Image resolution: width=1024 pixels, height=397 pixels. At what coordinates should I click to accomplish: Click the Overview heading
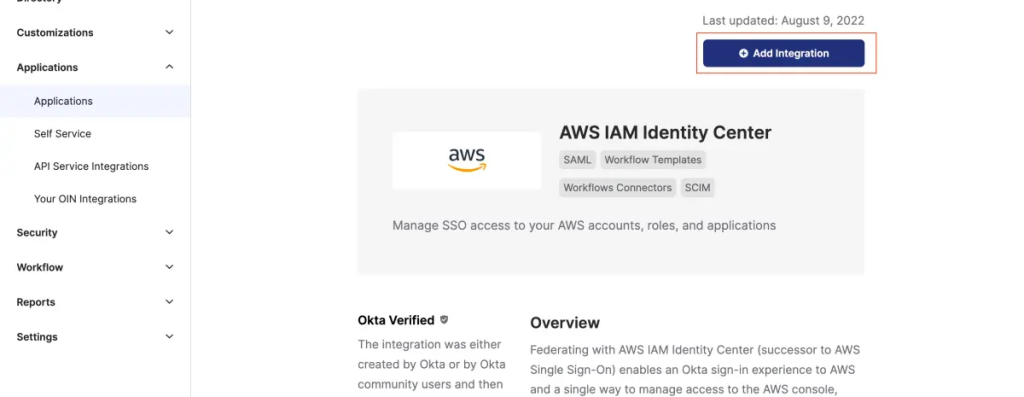click(565, 323)
